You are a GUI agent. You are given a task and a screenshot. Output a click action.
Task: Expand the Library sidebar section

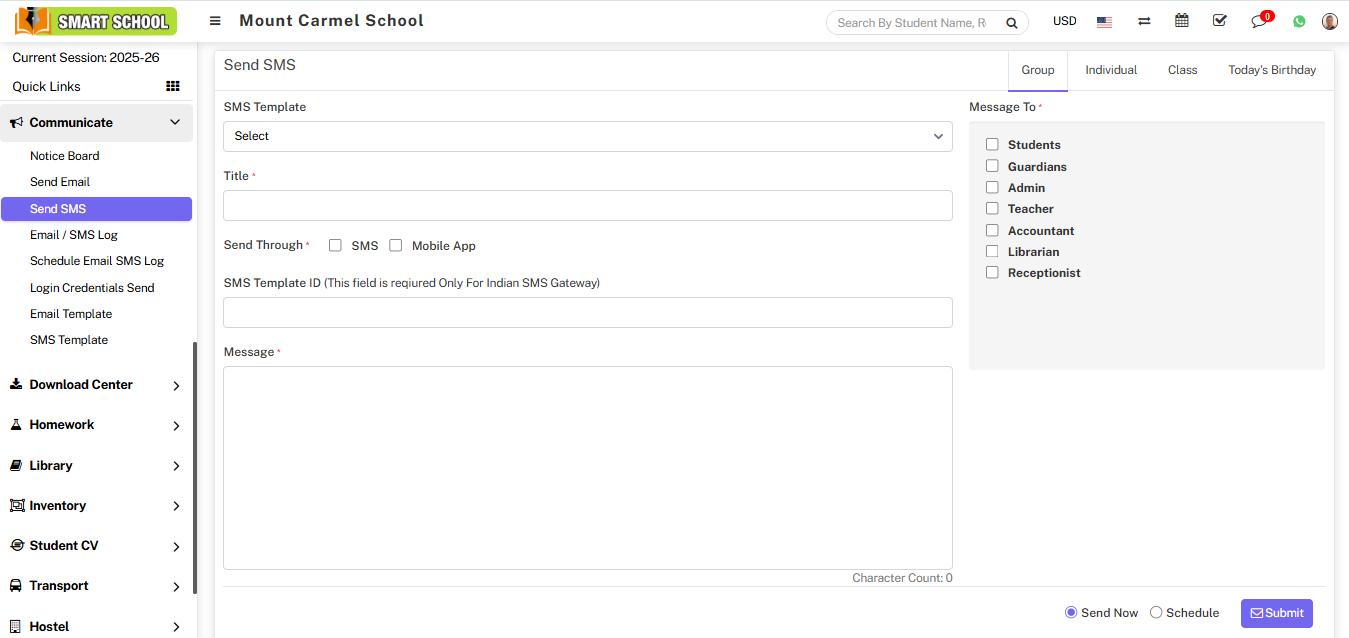pyautogui.click(x=95, y=466)
